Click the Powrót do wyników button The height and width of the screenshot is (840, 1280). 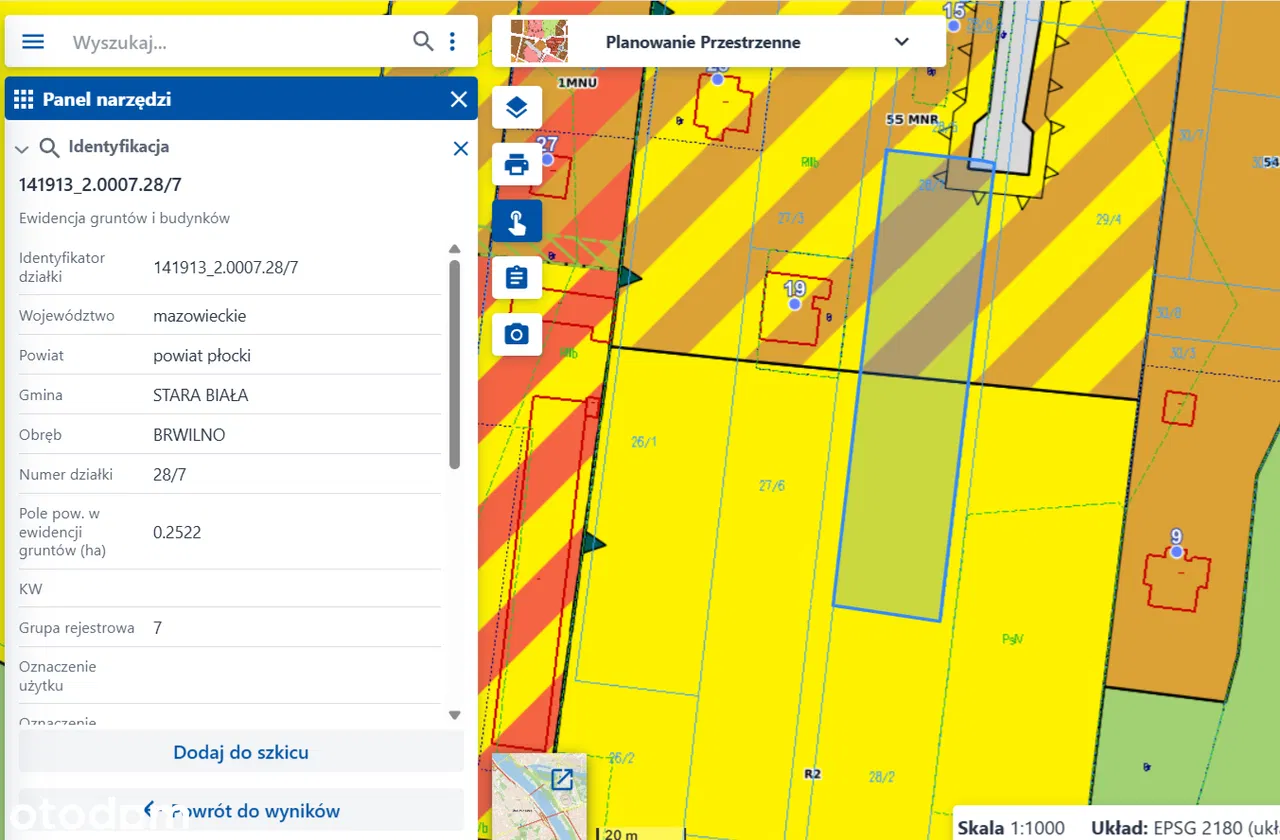click(x=240, y=810)
